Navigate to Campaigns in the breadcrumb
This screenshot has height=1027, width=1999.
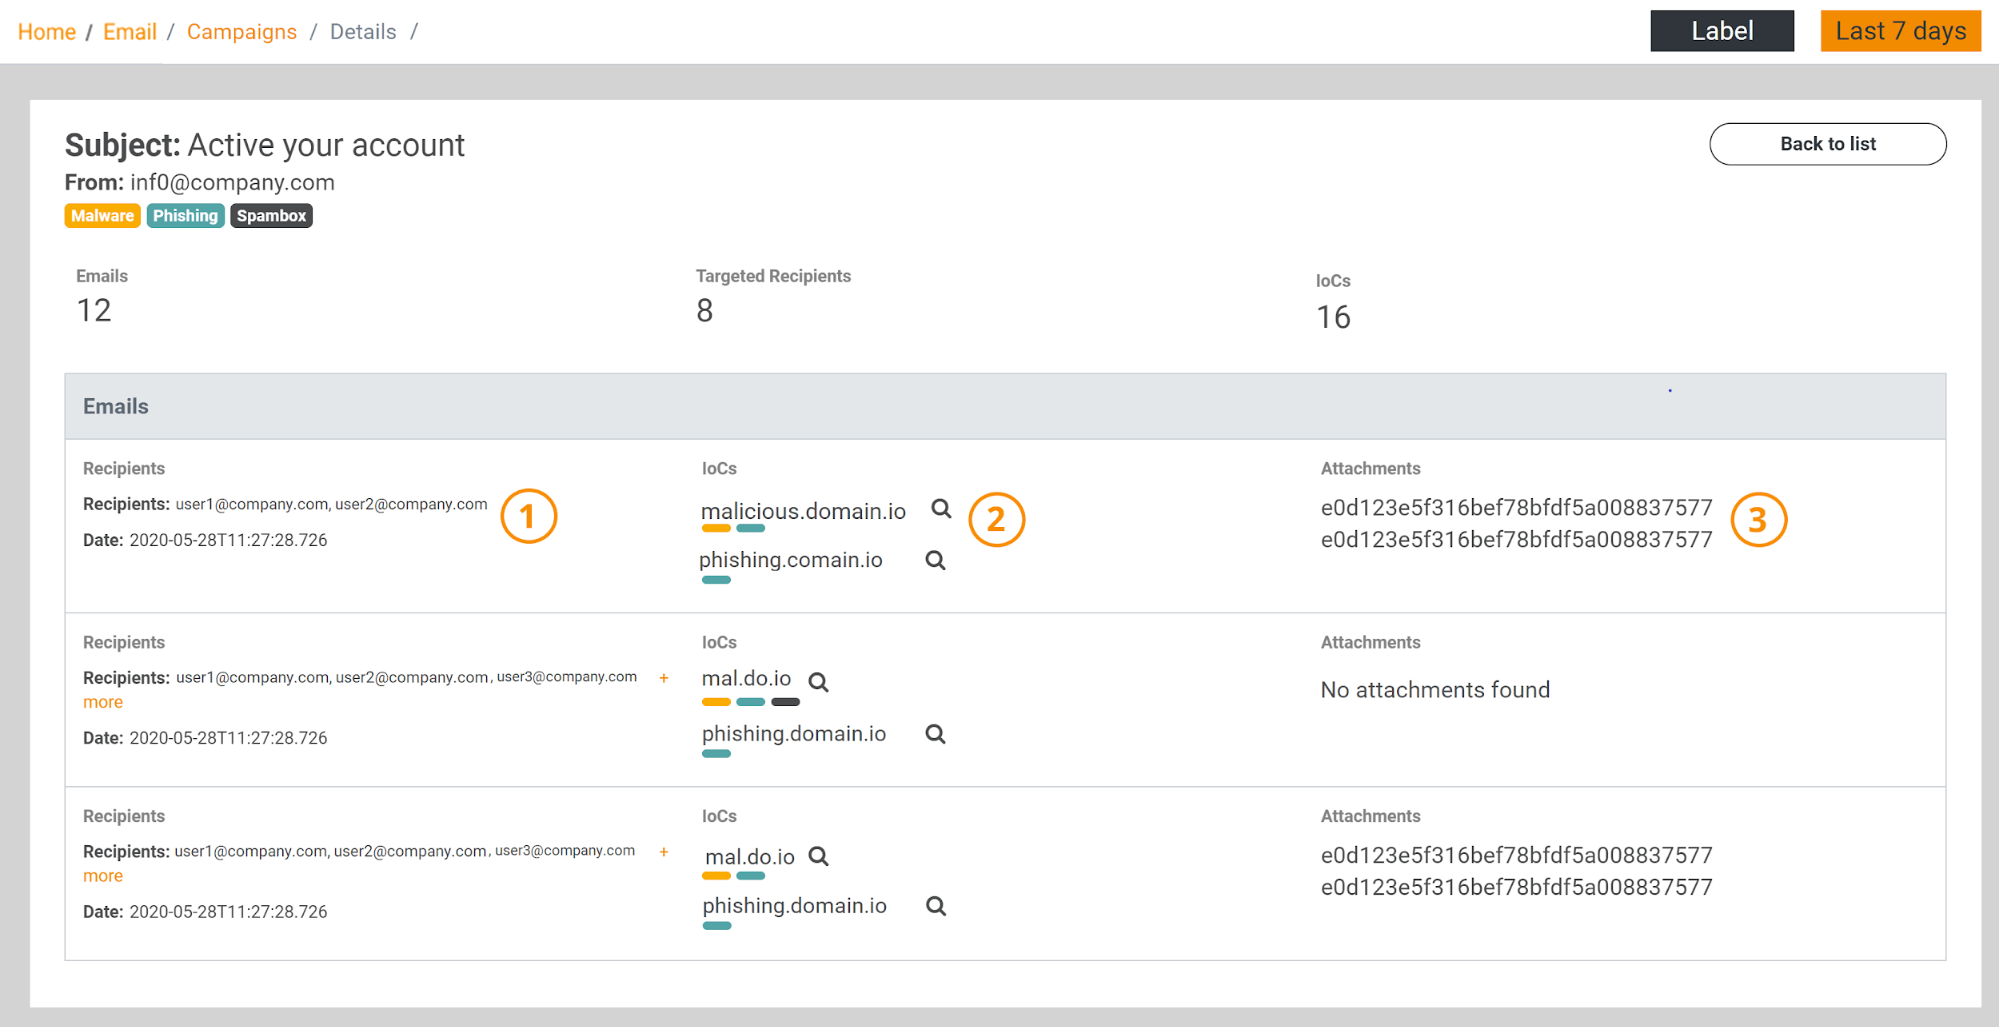[x=242, y=32]
